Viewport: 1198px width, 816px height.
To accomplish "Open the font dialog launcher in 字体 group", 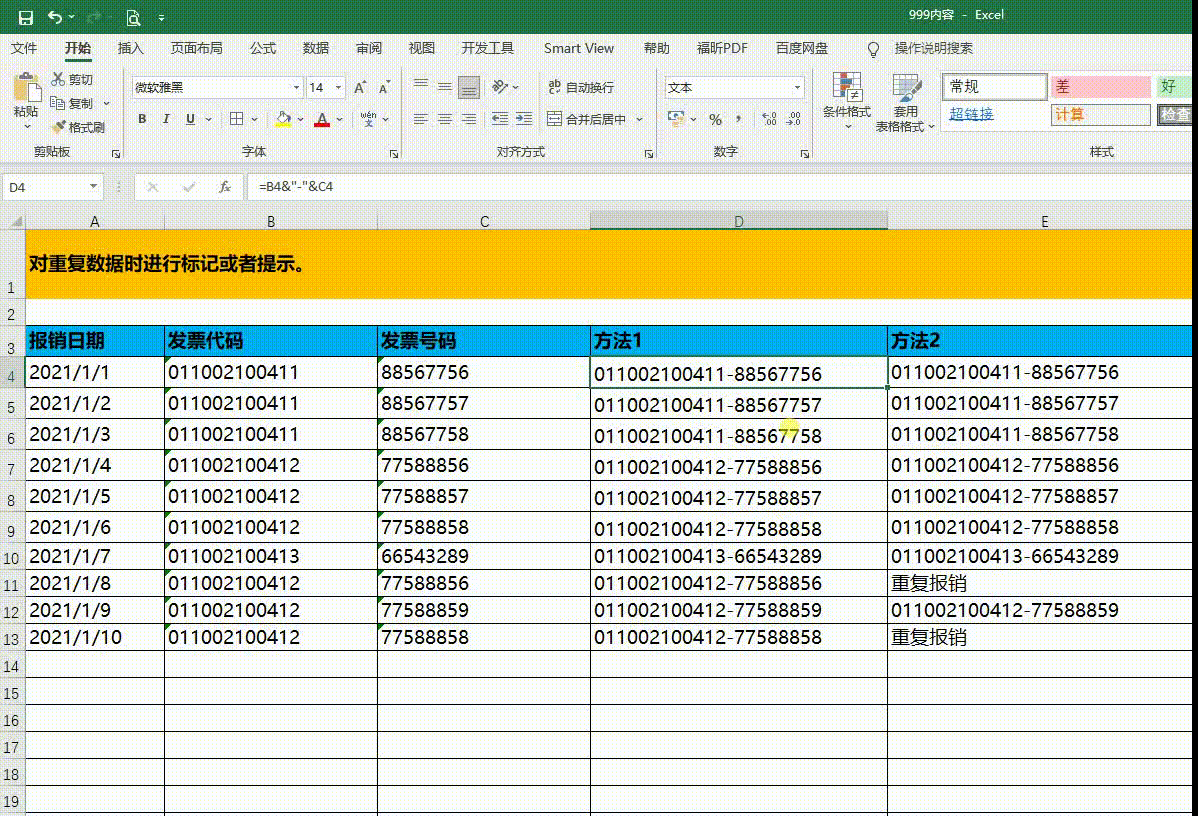I will click(393, 154).
